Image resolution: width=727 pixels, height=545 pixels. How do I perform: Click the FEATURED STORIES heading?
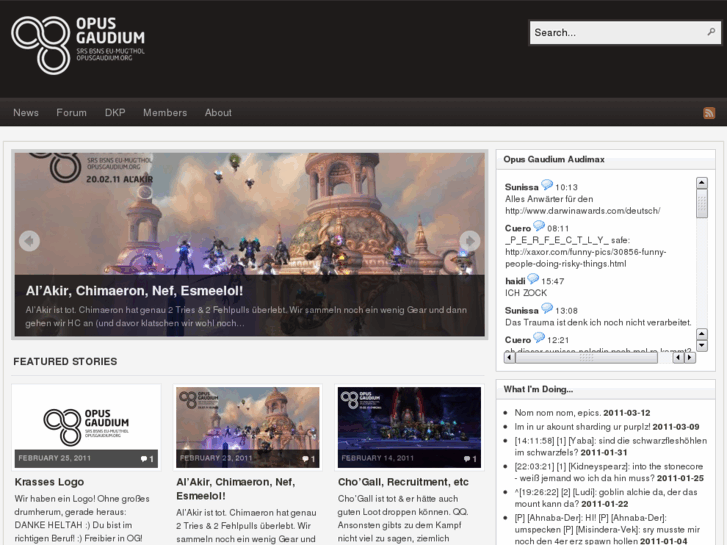tap(65, 361)
